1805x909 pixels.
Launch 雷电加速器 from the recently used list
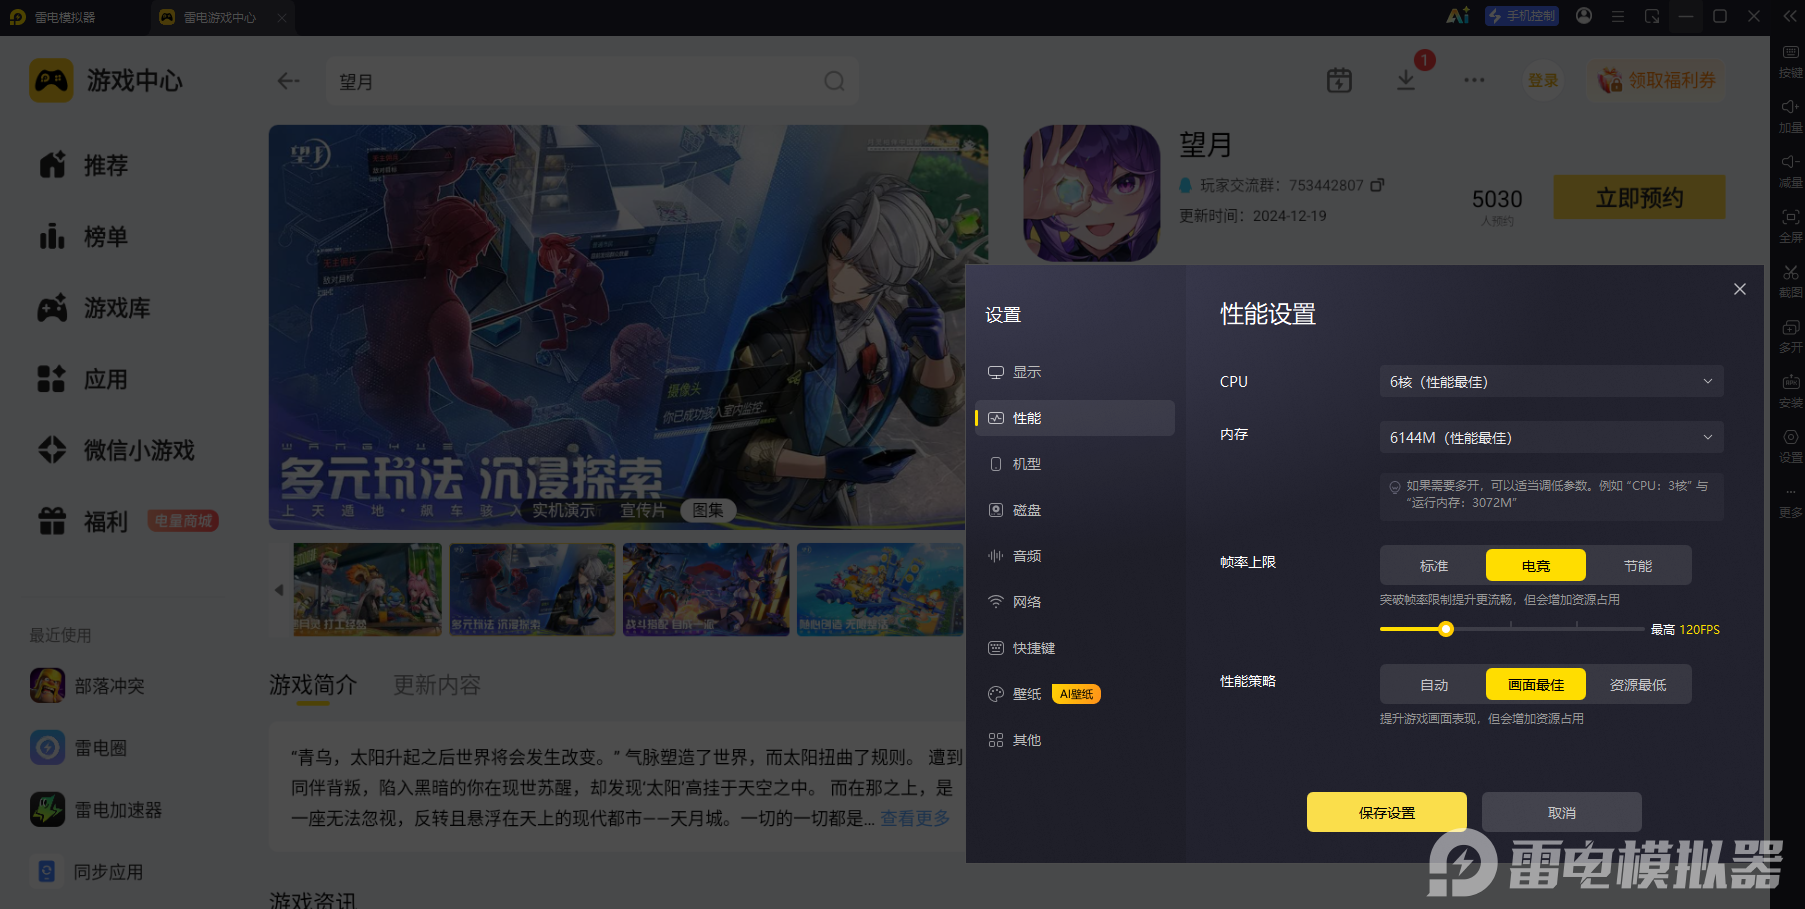click(96, 810)
